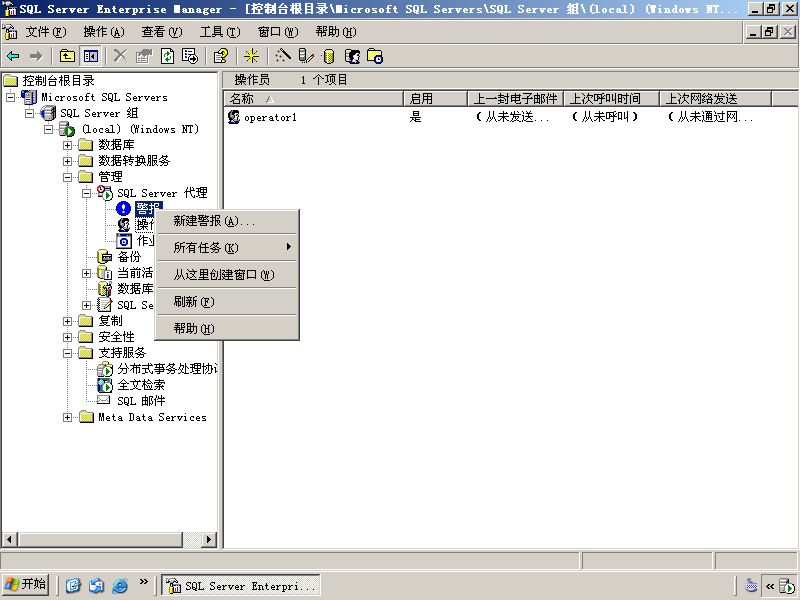Image resolution: width=800 pixels, height=600 pixels.
Task: Click the Forward arrow toolbar icon
Action: [36, 56]
